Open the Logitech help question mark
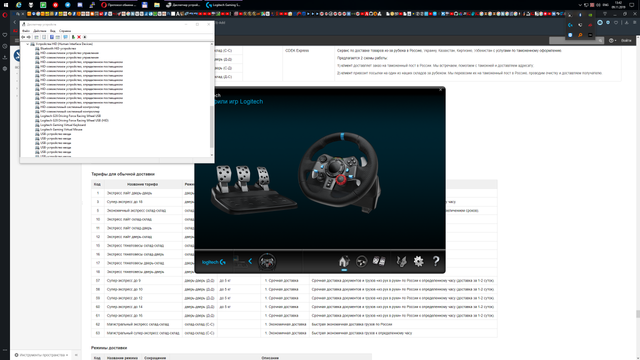This screenshot has height=360, width=640. coord(436,261)
